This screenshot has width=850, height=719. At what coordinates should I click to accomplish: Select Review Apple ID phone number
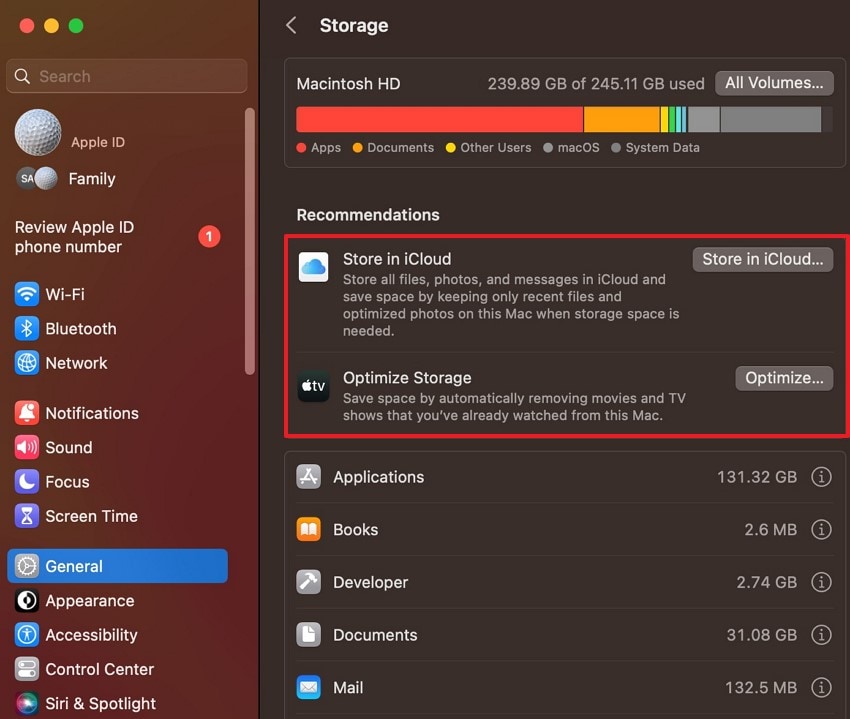pyautogui.click(x=74, y=237)
